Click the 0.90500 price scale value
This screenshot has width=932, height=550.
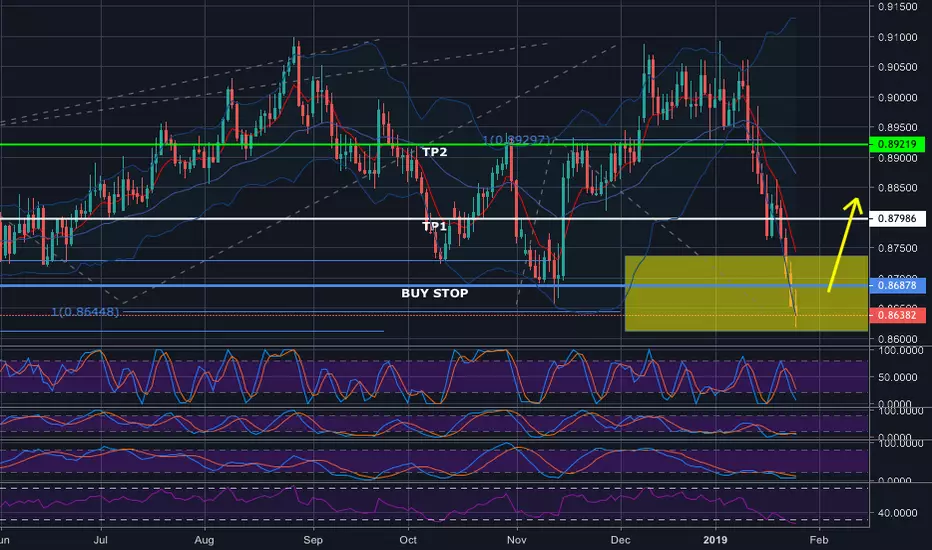[x=898, y=67]
